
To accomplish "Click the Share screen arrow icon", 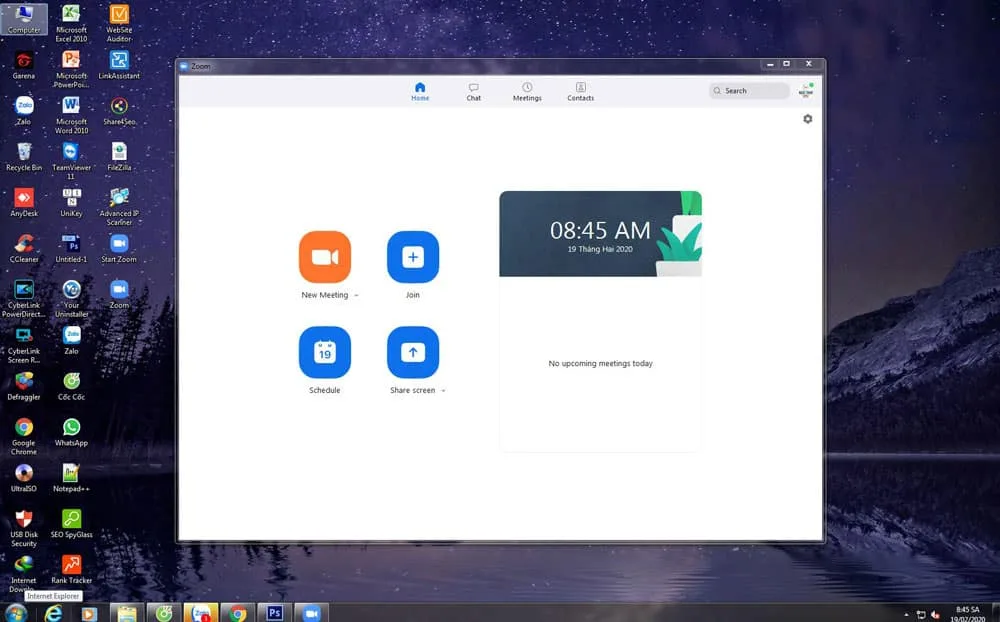I will pos(413,352).
